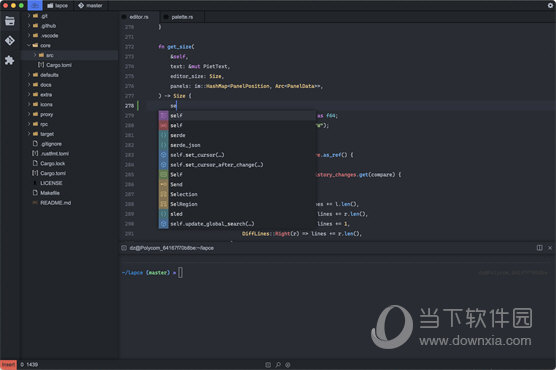The height and width of the screenshot is (370, 556).
Task: Click the terminal icon beside dz@Polycom title
Action: [x=124, y=248]
